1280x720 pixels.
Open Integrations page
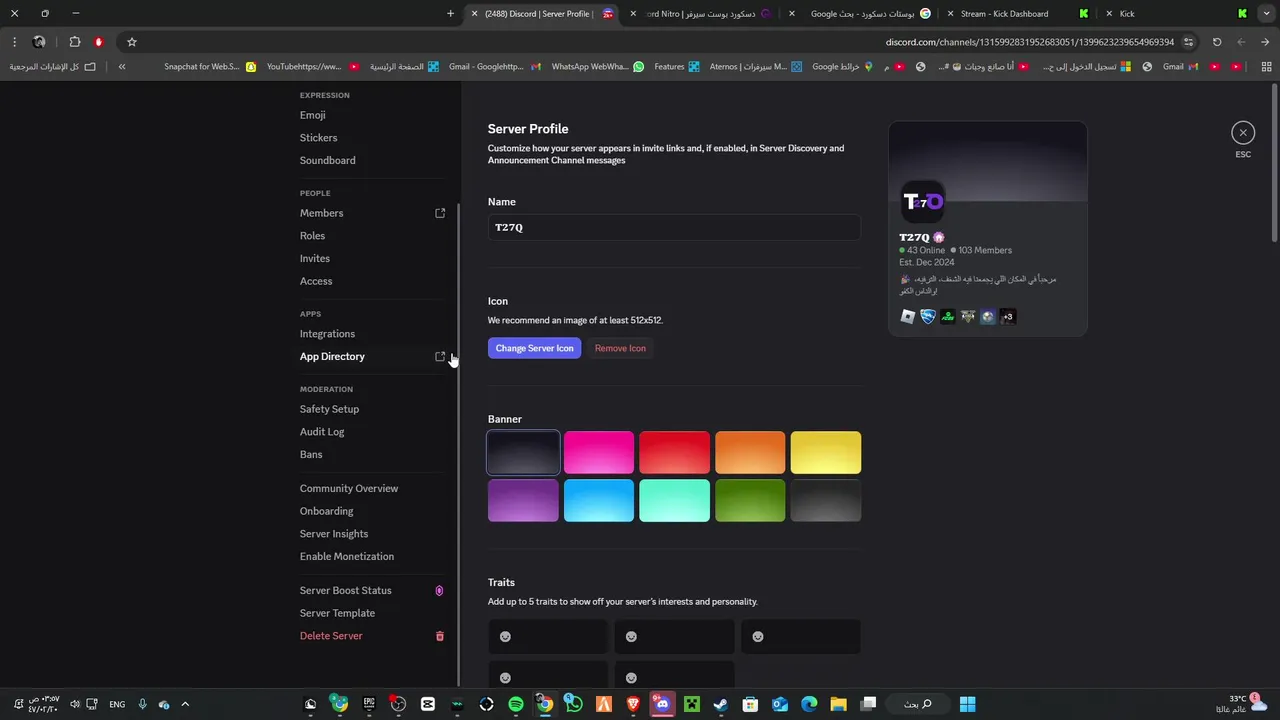coord(328,334)
